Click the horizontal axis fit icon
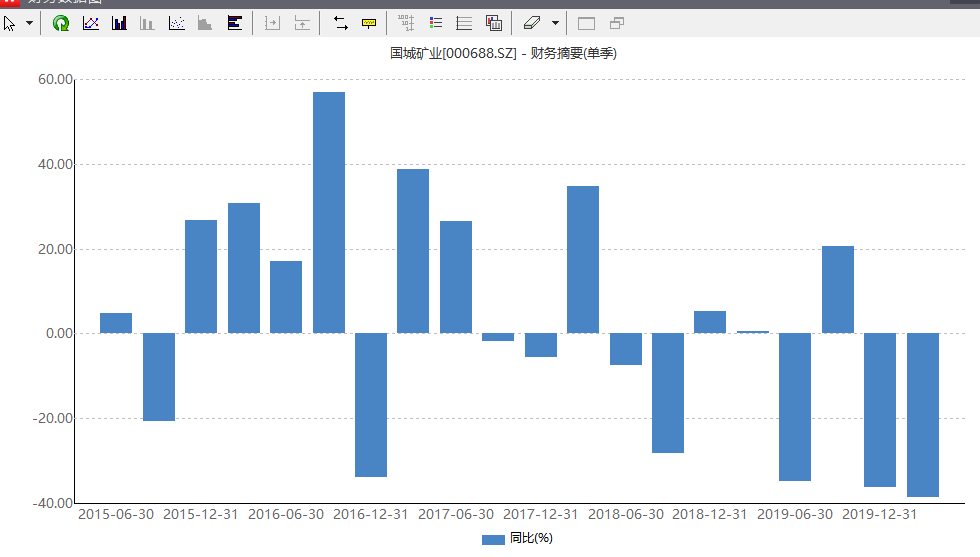980x557 pixels. tap(272, 24)
